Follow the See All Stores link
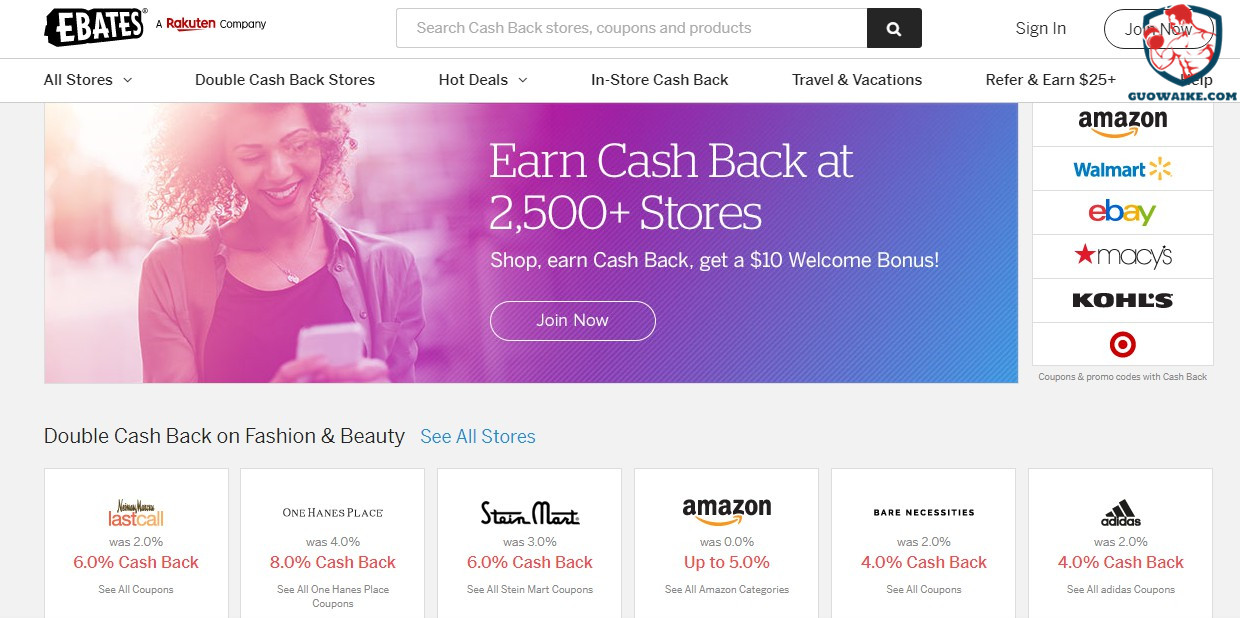Viewport: 1240px width, 618px height. tap(478, 436)
